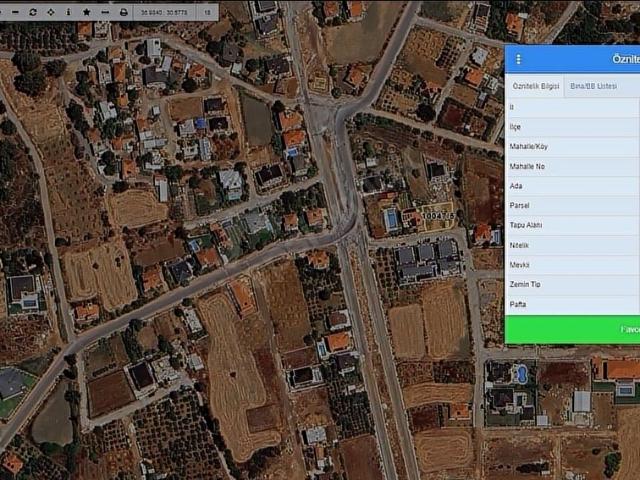640x480 pixels.
Task: Click the 1094/15 parcel label on map
Action: pyautogui.click(x=437, y=215)
